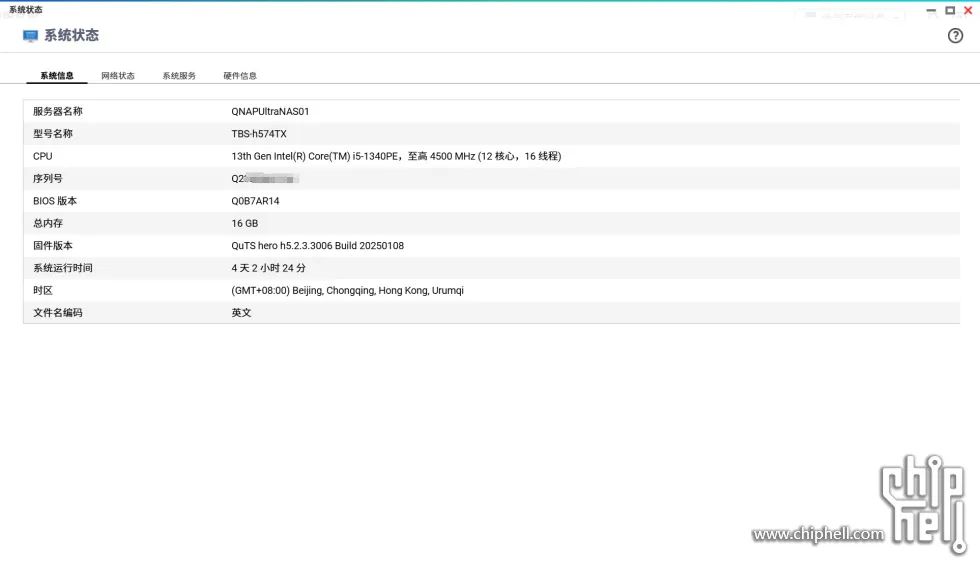Close the 系统状态 window
The width and height of the screenshot is (980, 569).
coord(968,10)
